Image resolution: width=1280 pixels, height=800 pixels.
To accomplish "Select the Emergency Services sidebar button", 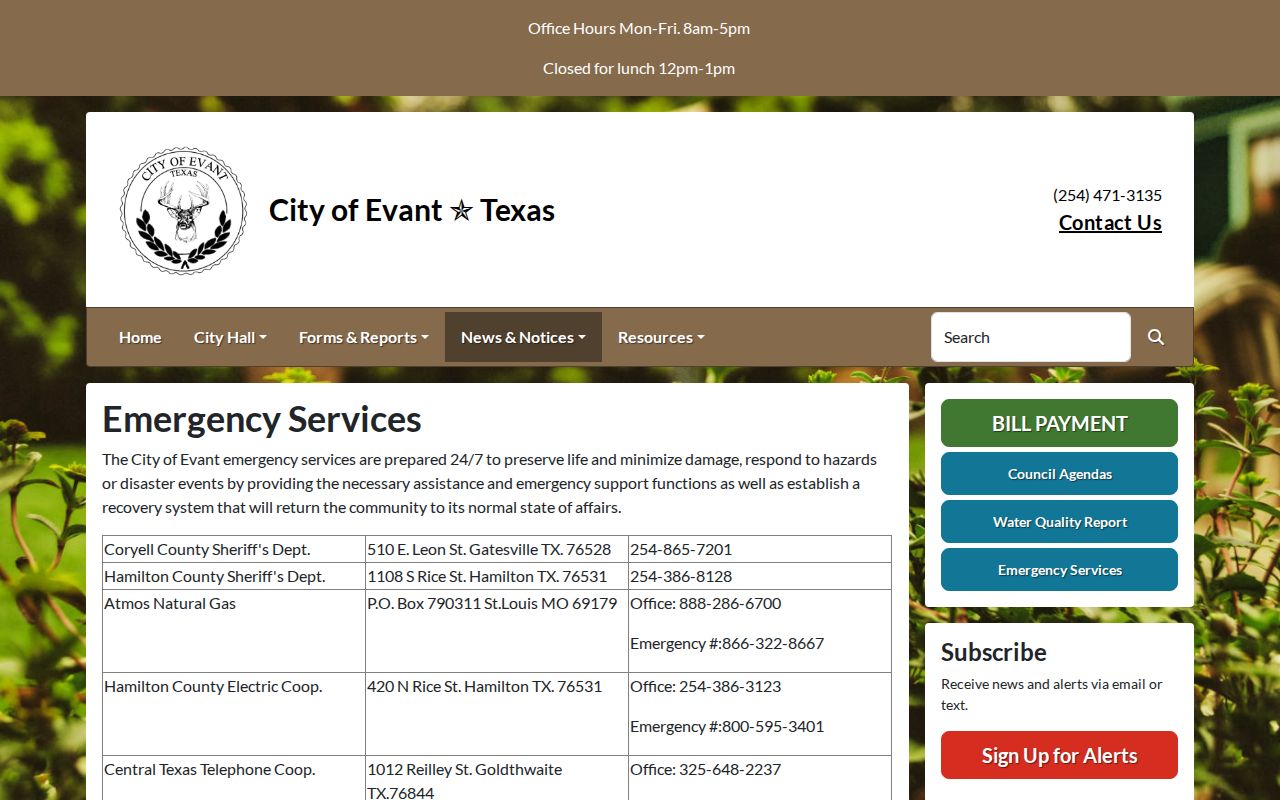I will (x=1059, y=570).
